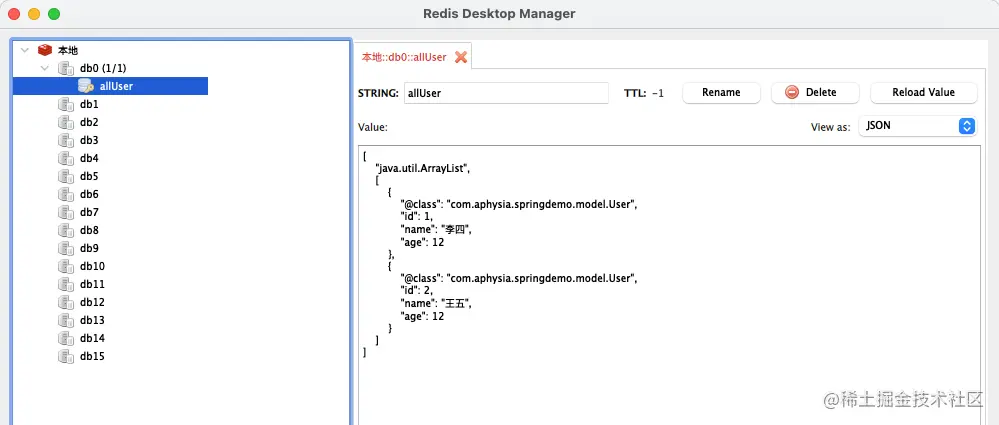
Task: Open the View as JSON dropdown
Action: pyautogui.click(x=917, y=126)
